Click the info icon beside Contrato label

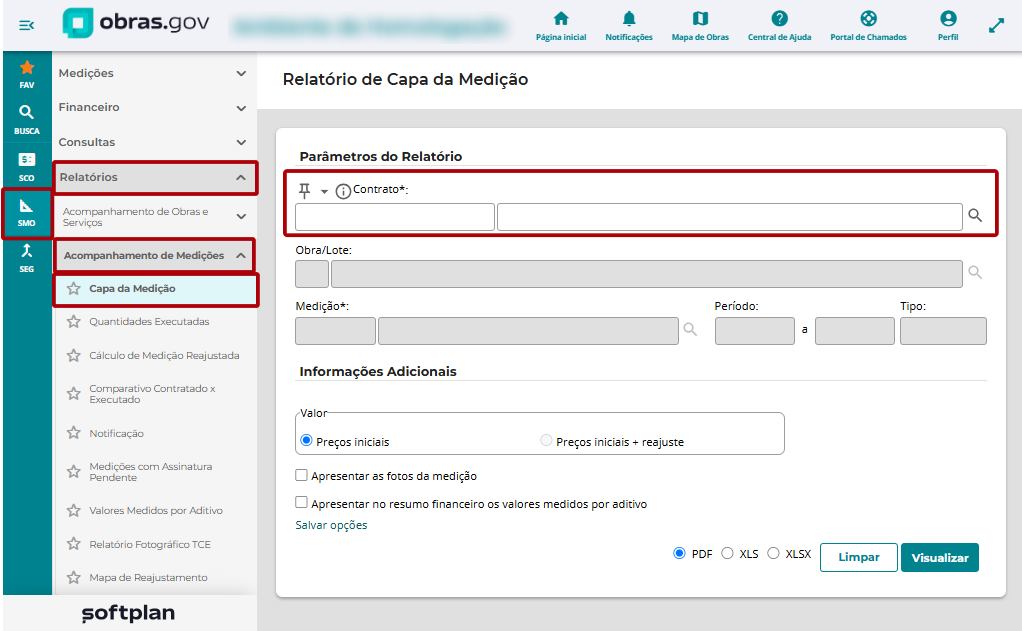(343, 191)
